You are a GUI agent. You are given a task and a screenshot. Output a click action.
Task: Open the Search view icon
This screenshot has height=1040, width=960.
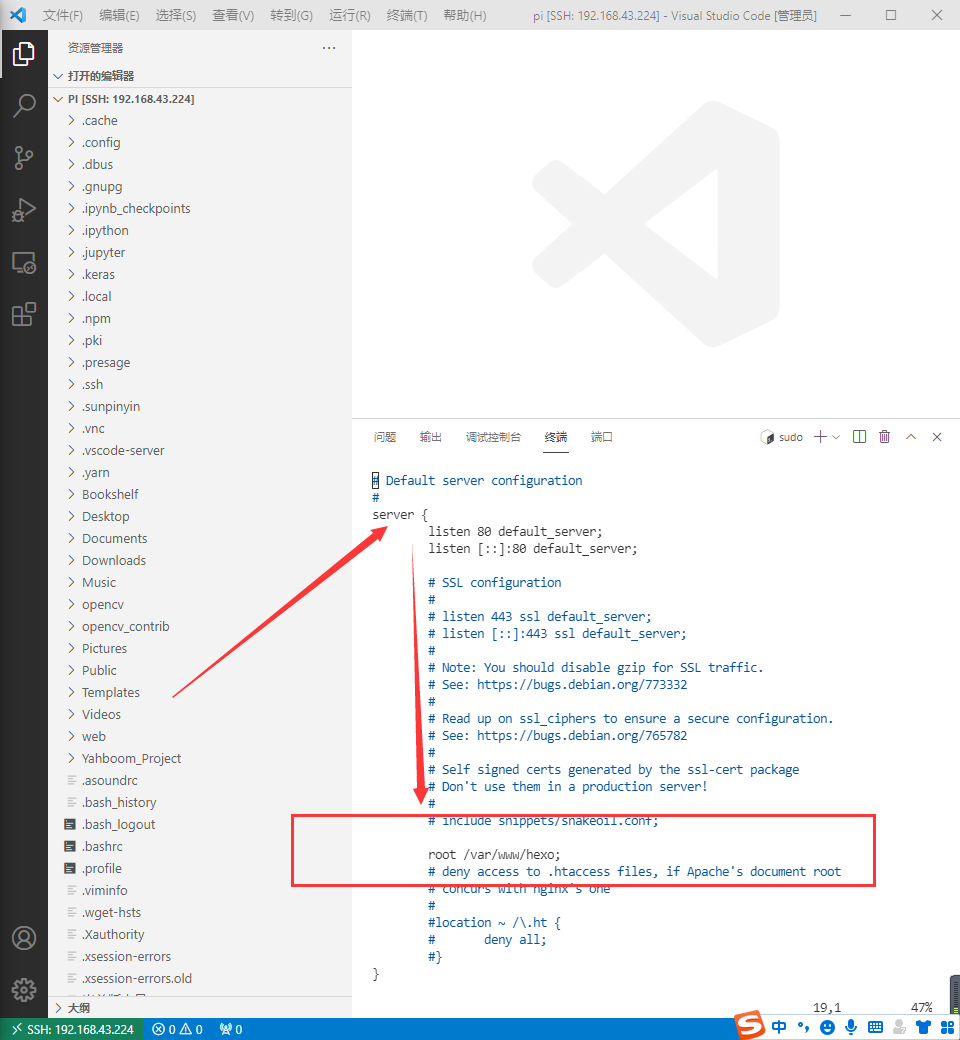[24, 105]
